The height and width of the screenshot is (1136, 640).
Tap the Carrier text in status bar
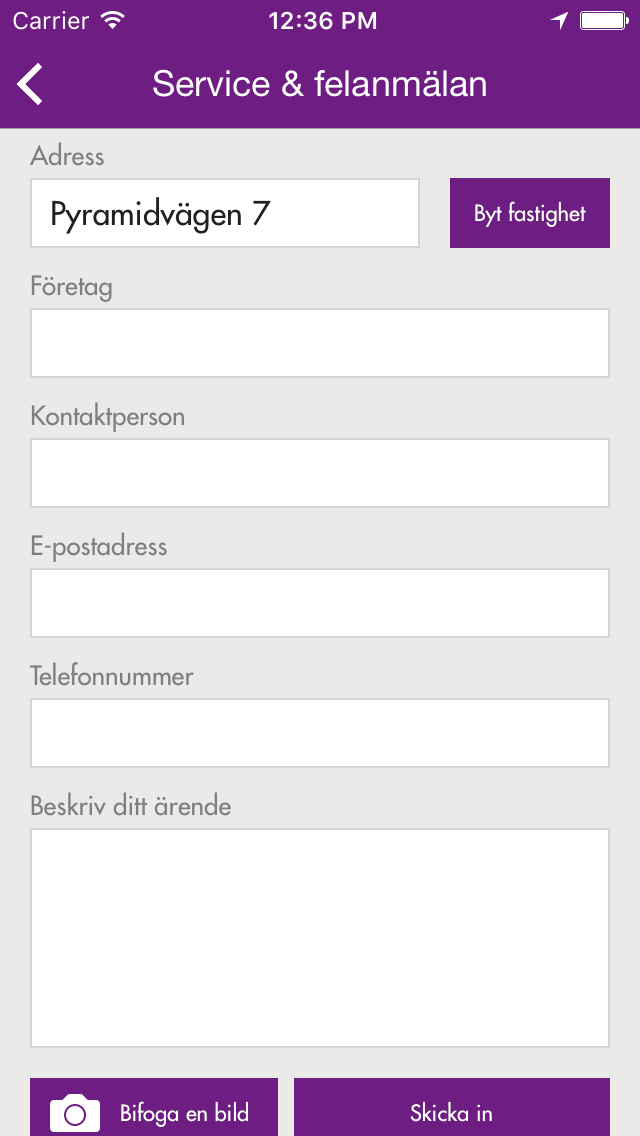coord(50,20)
